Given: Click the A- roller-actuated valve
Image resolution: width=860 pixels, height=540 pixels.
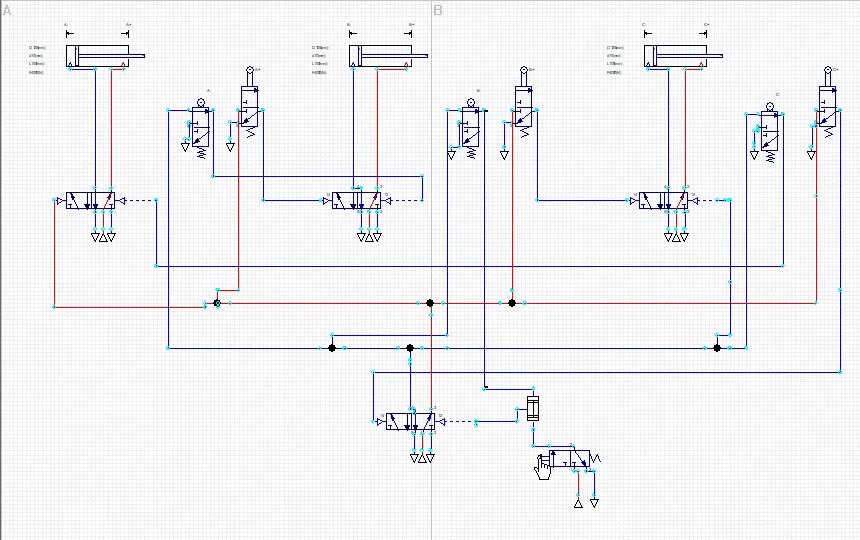Looking at the screenshot, I should pos(201,129).
